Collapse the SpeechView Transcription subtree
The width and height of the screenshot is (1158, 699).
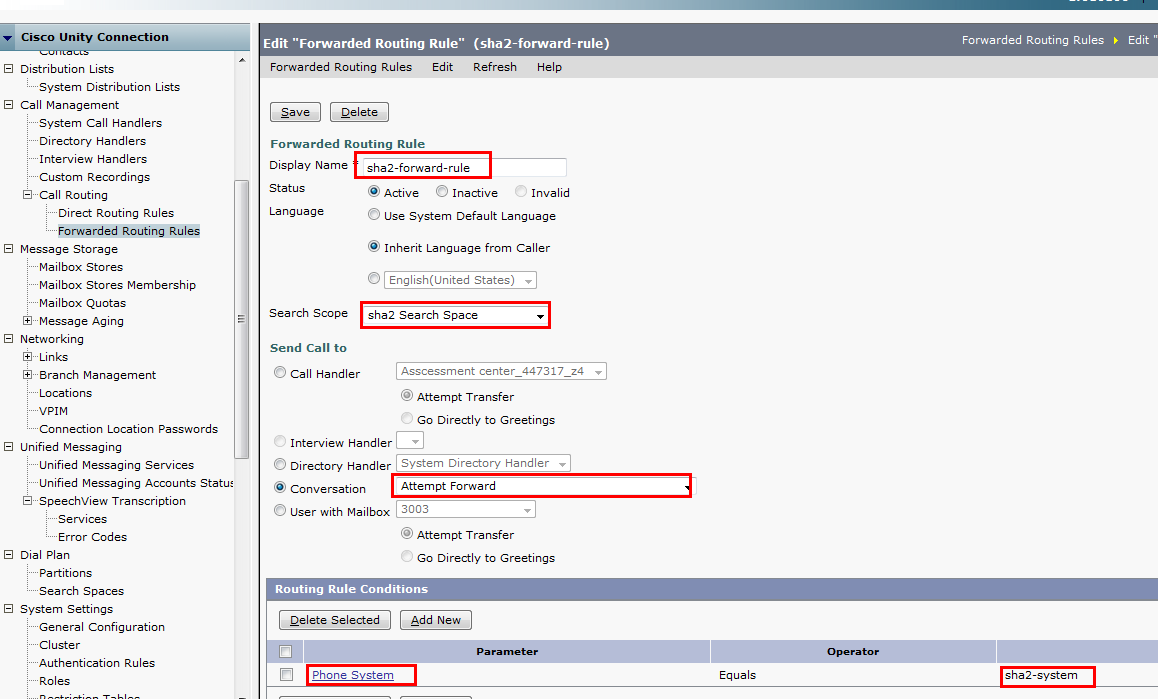[27, 501]
